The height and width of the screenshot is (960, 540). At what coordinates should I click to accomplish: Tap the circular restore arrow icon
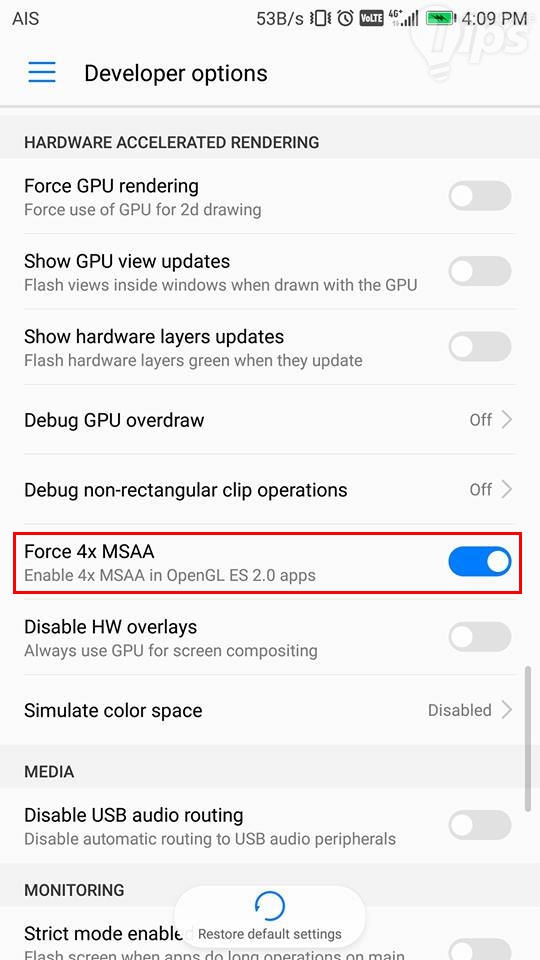(x=270, y=907)
